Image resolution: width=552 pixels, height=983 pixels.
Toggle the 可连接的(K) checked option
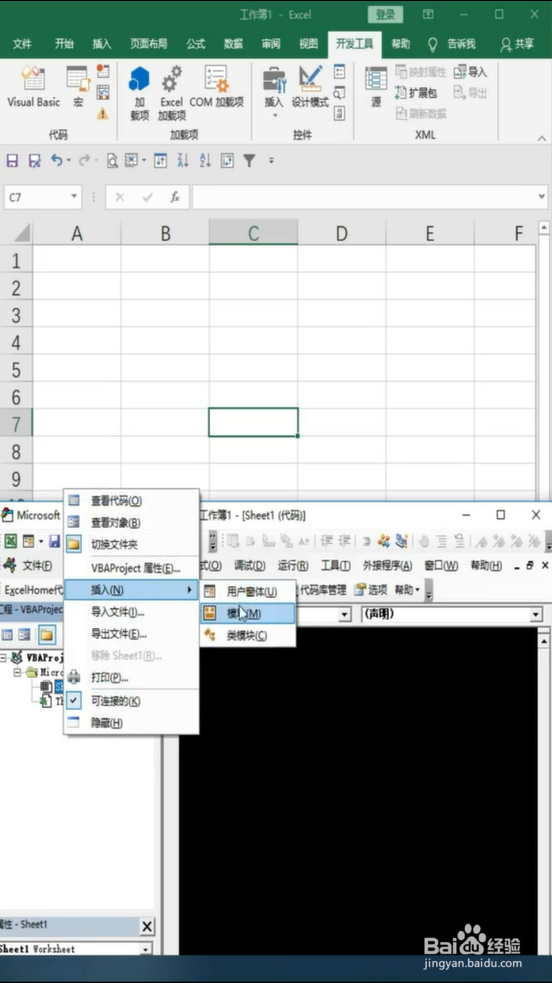(x=132, y=701)
